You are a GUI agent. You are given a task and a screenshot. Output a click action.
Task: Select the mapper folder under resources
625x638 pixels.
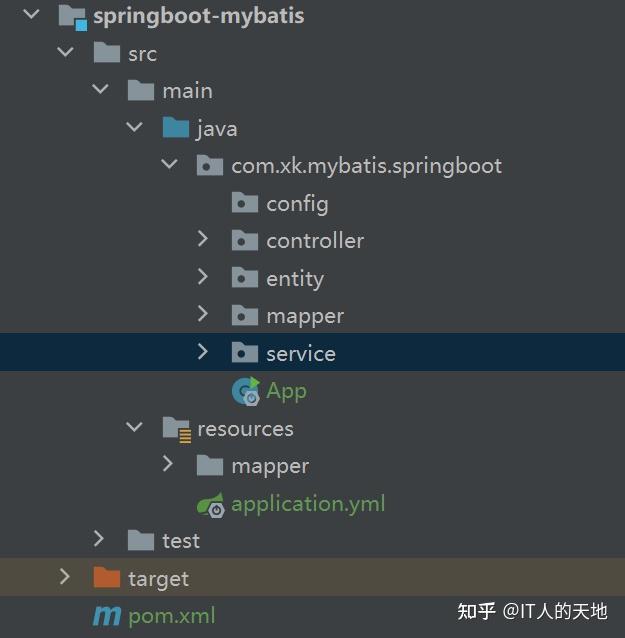[x=270, y=467]
